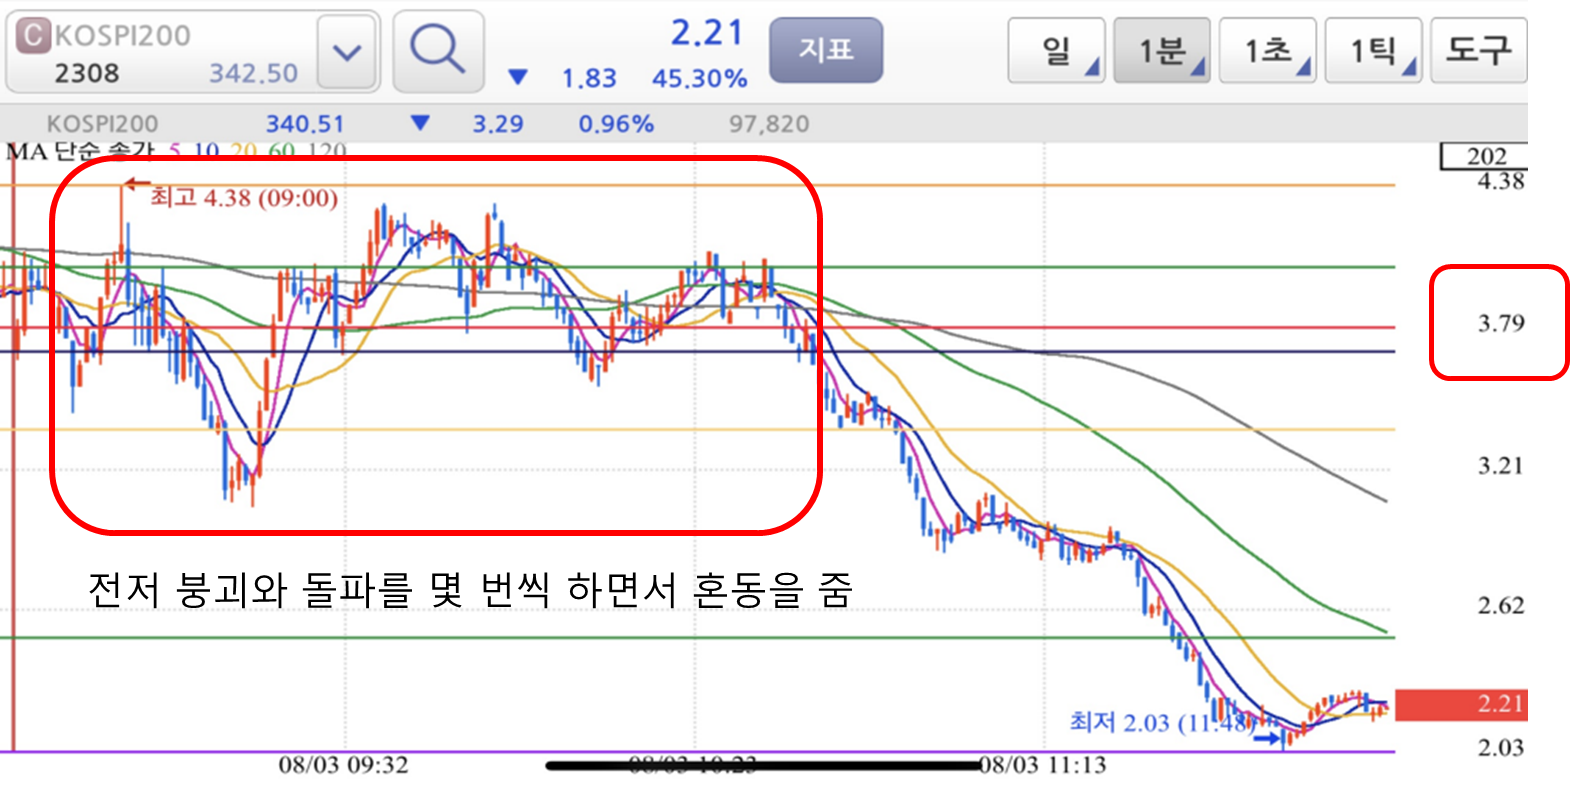Click the 08/03 11:13 time axis label
Viewport: 1570px width, 785px height.
[x=1042, y=766]
